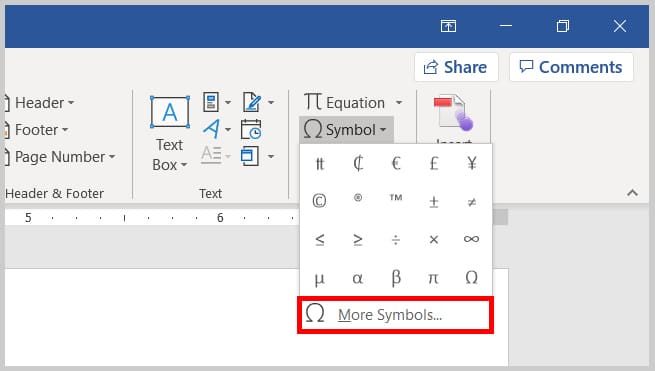Click the Quick Parts icon
The height and width of the screenshot is (371, 655).
(x=211, y=102)
